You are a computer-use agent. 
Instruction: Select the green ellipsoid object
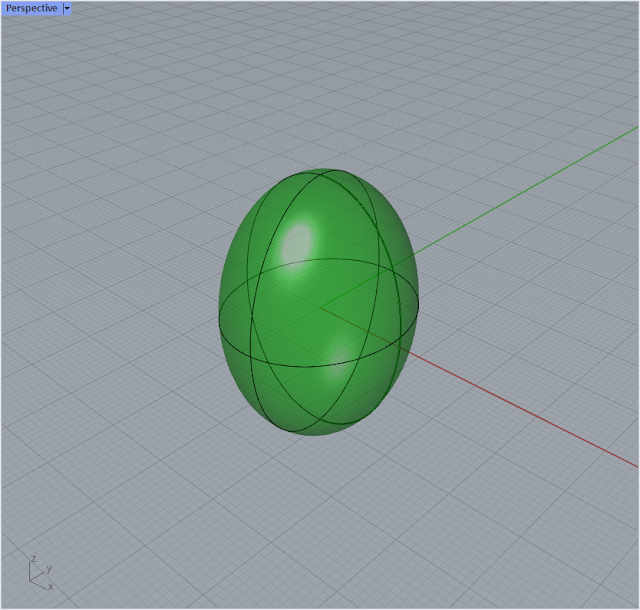coord(319,302)
